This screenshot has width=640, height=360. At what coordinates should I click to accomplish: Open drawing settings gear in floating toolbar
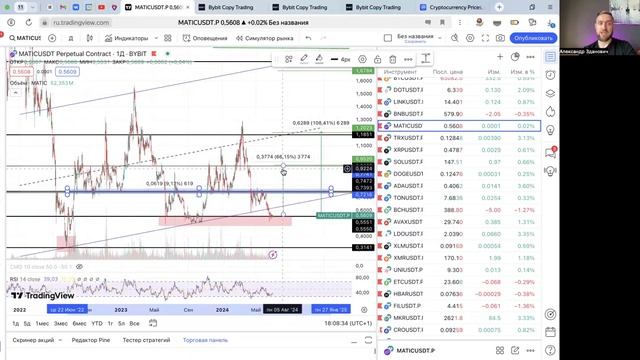point(362,59)
